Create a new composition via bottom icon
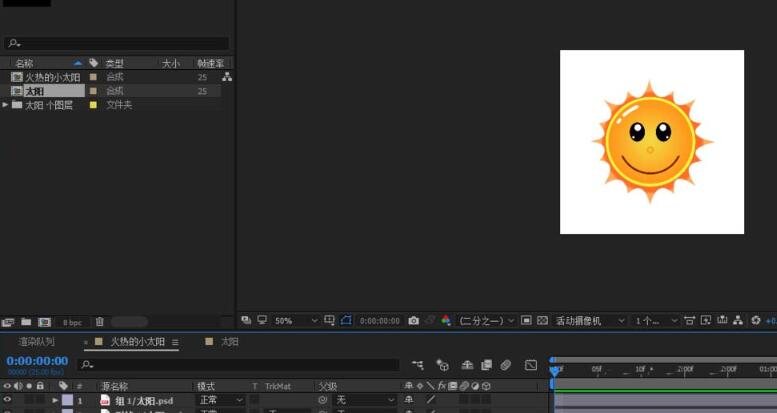Screen dimensions: 777x413 click(43, 322)
